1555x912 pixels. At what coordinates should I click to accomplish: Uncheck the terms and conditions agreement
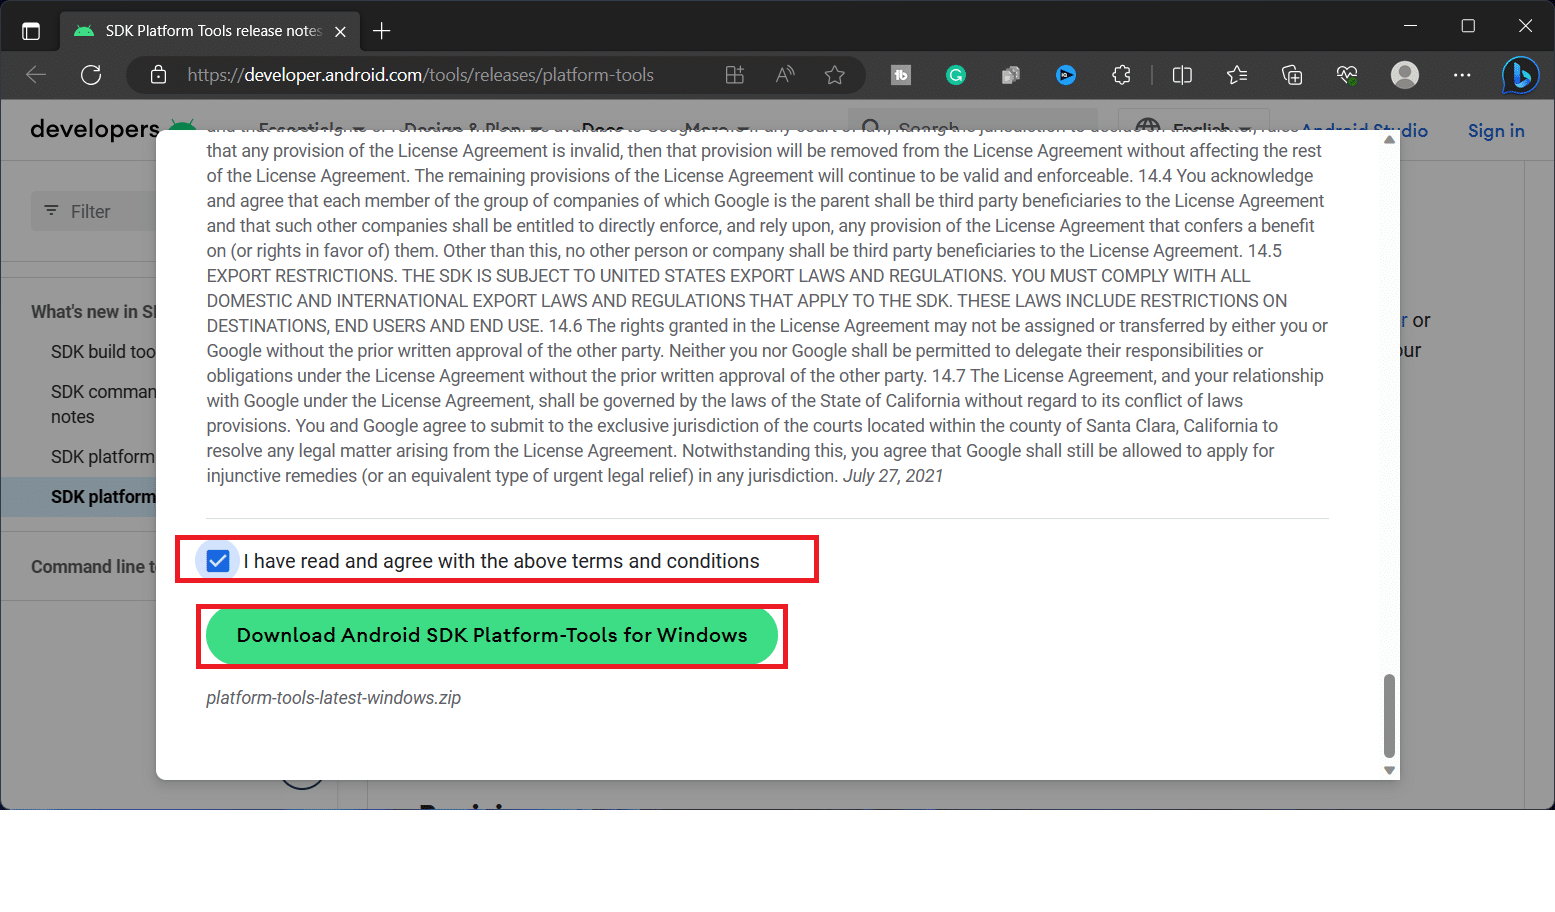point(217,560)
